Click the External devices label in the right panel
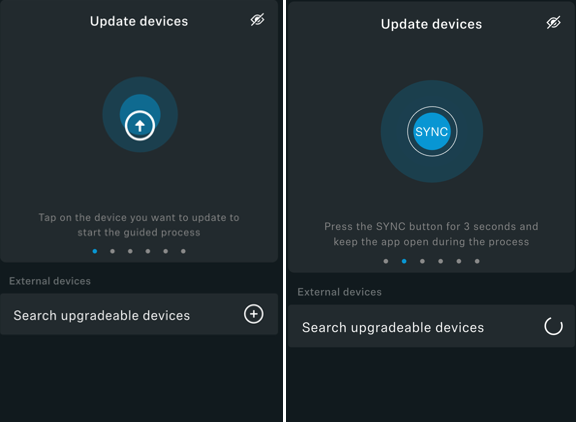Image resolution: width=576 pixels, height=422 pixels. click(339, 292)
